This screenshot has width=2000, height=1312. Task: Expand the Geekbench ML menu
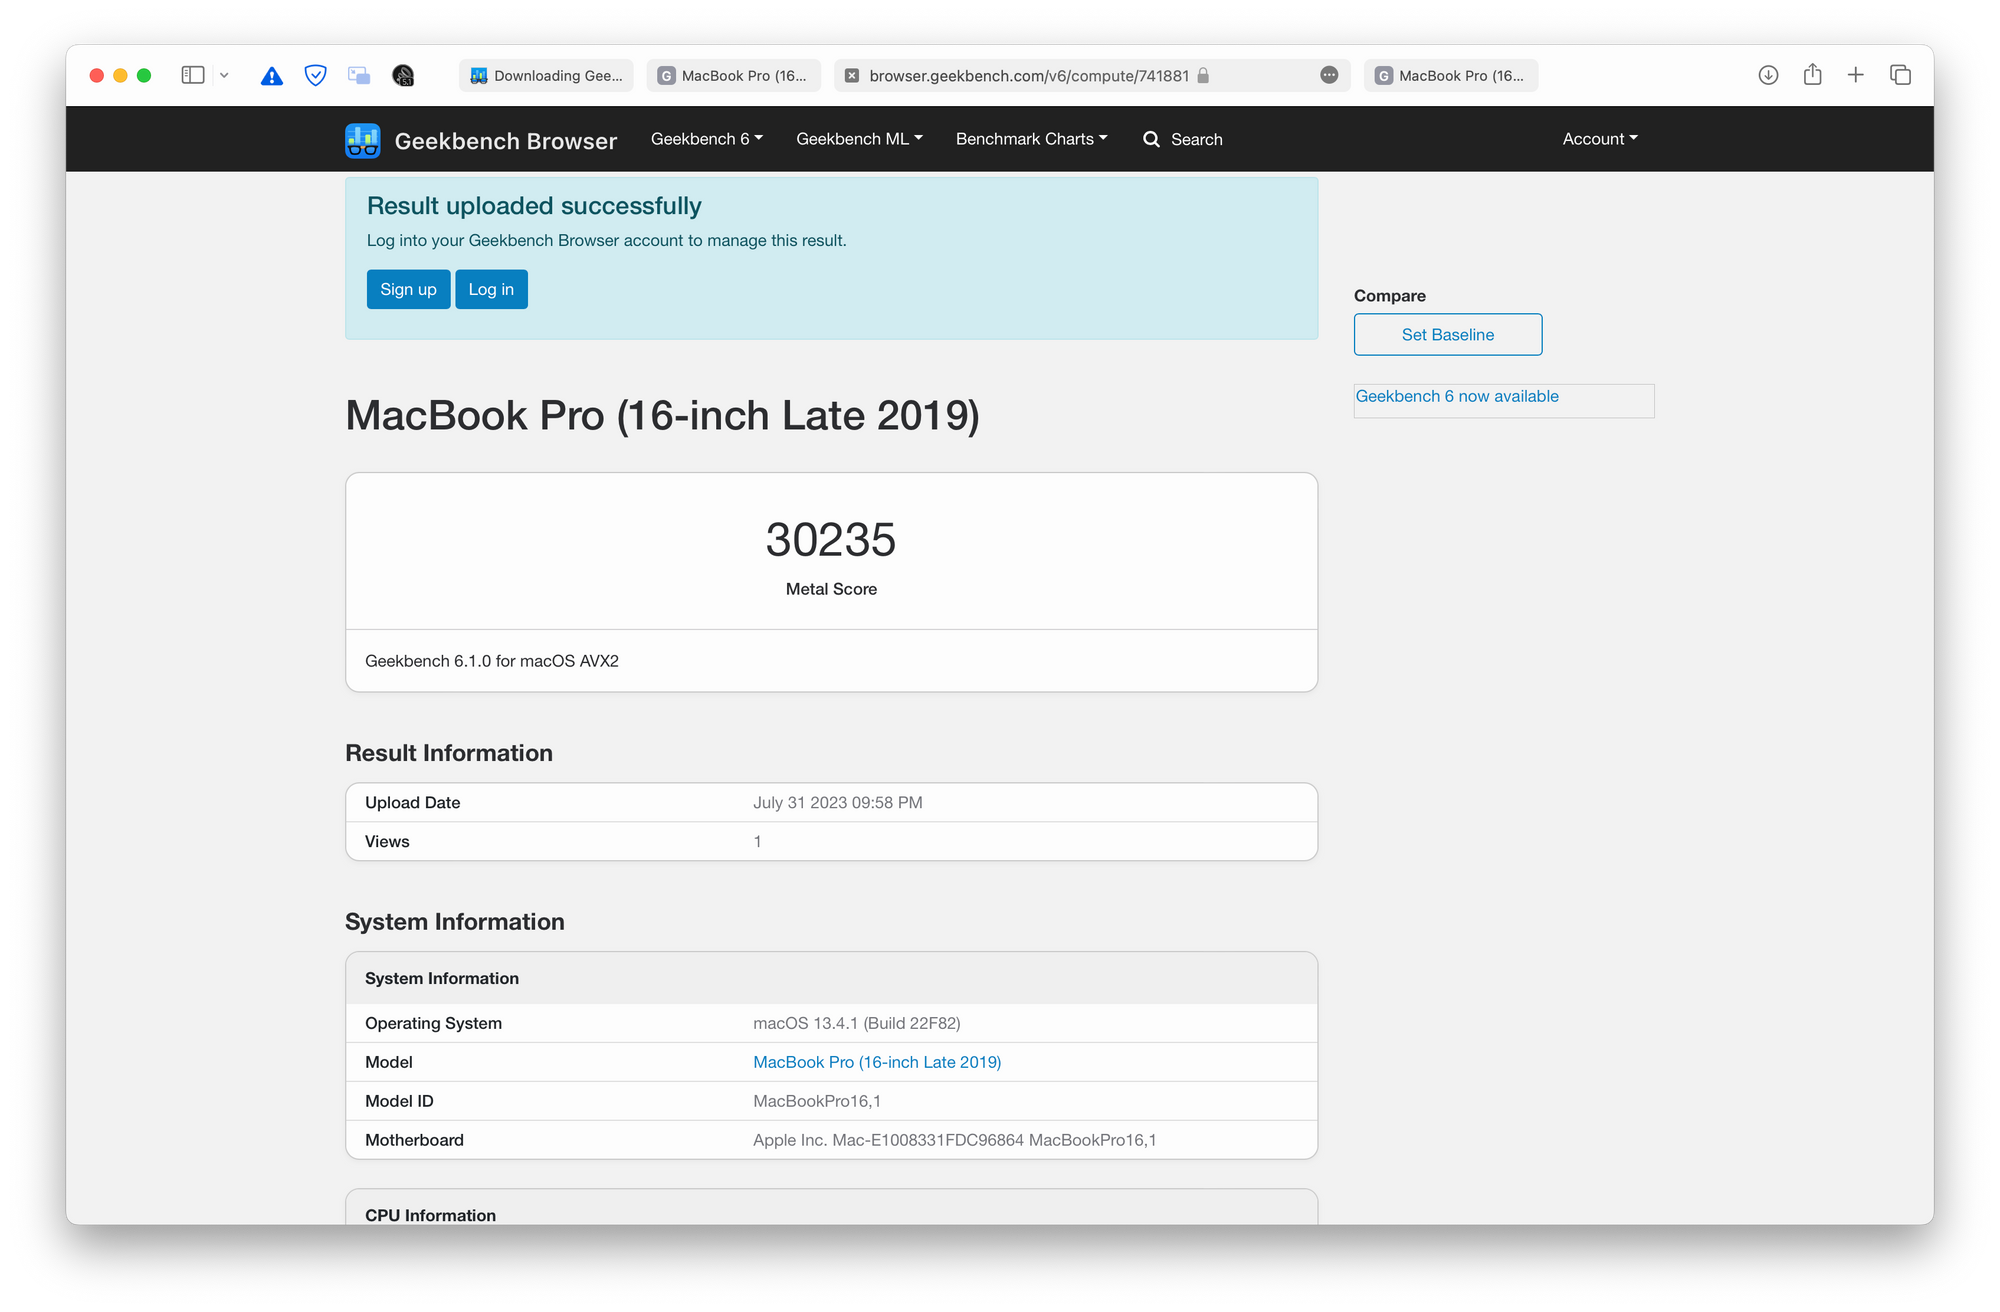859,139
